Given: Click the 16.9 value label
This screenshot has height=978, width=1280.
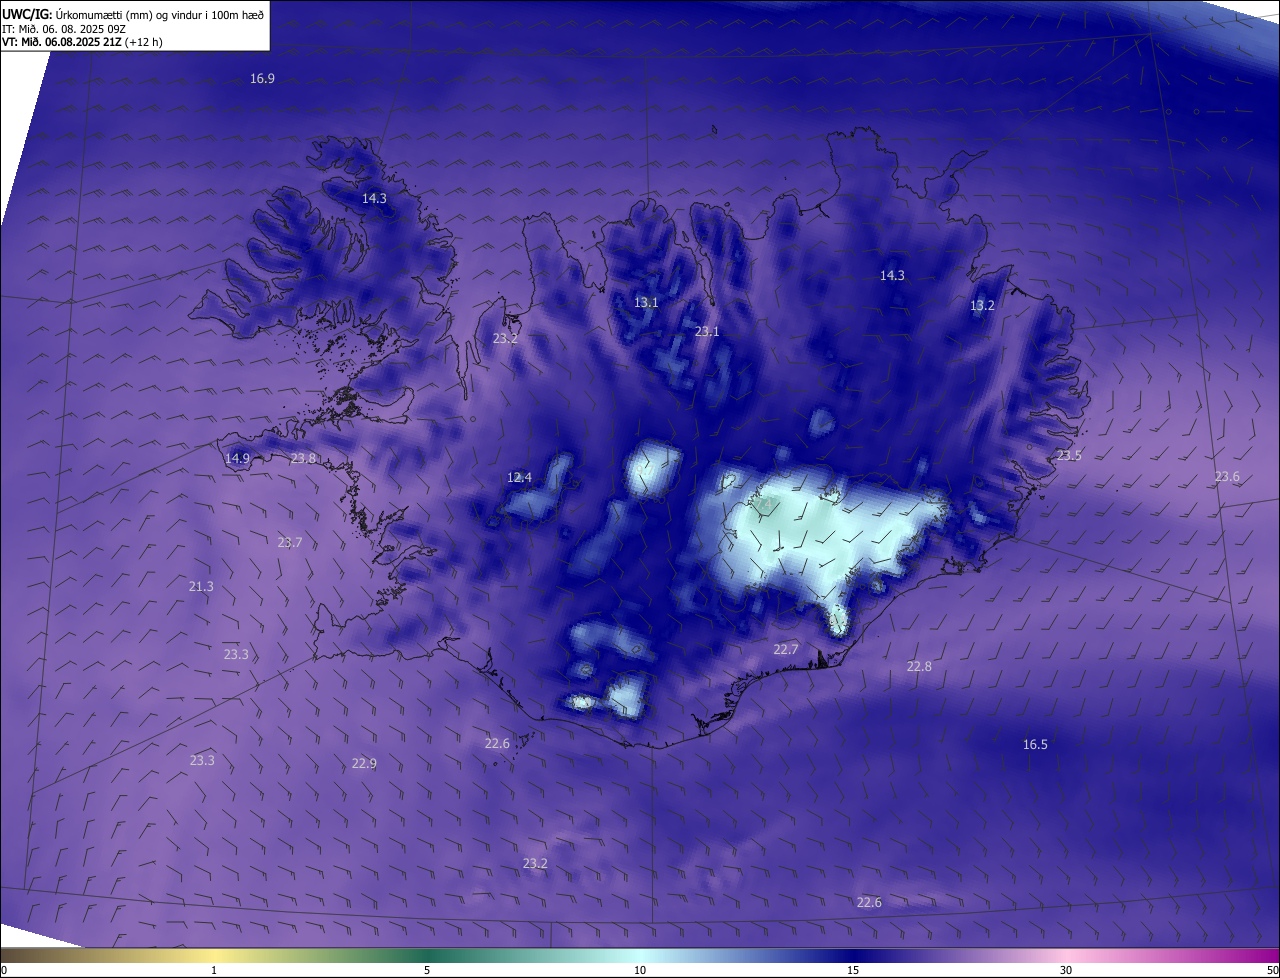Looking at the screenshot, I should point(262,78).
